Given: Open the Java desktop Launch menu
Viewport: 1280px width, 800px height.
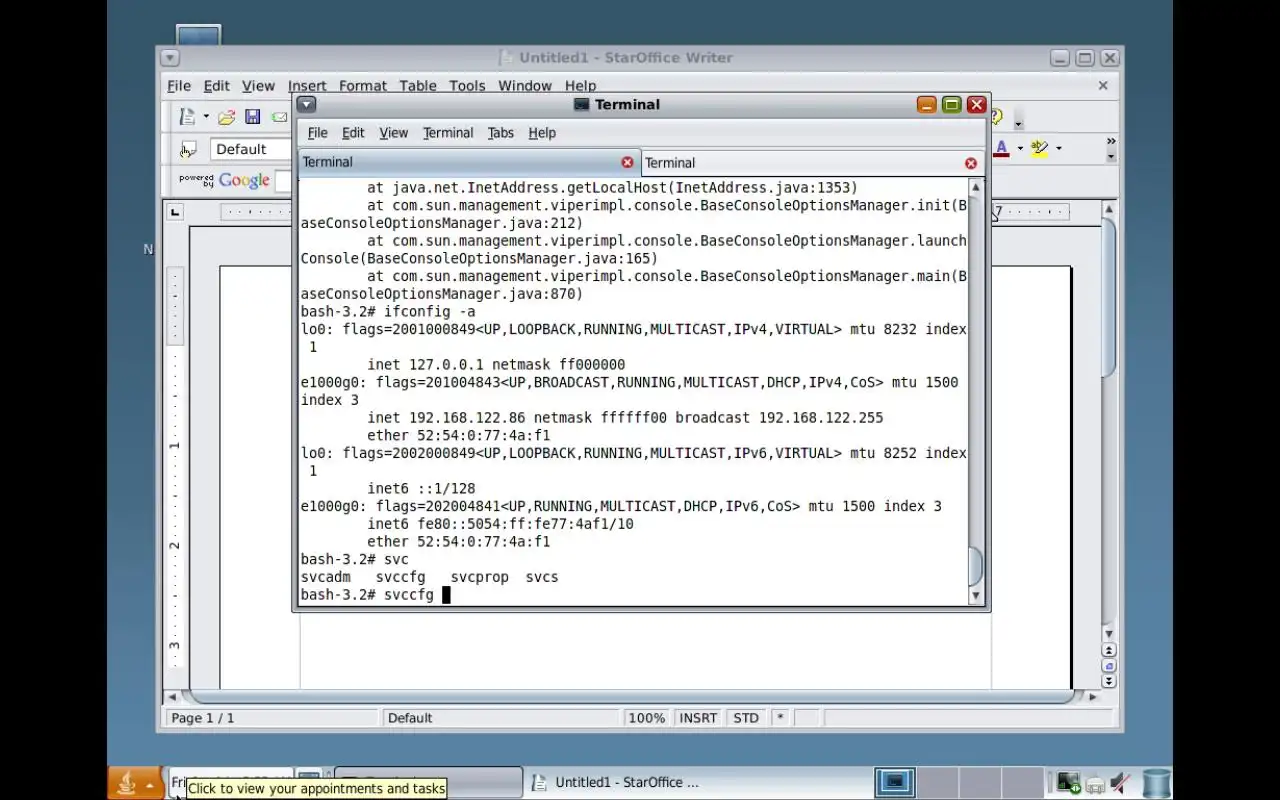Looking at the screenshot, I should pyautogui.click(x=135, y=783).
